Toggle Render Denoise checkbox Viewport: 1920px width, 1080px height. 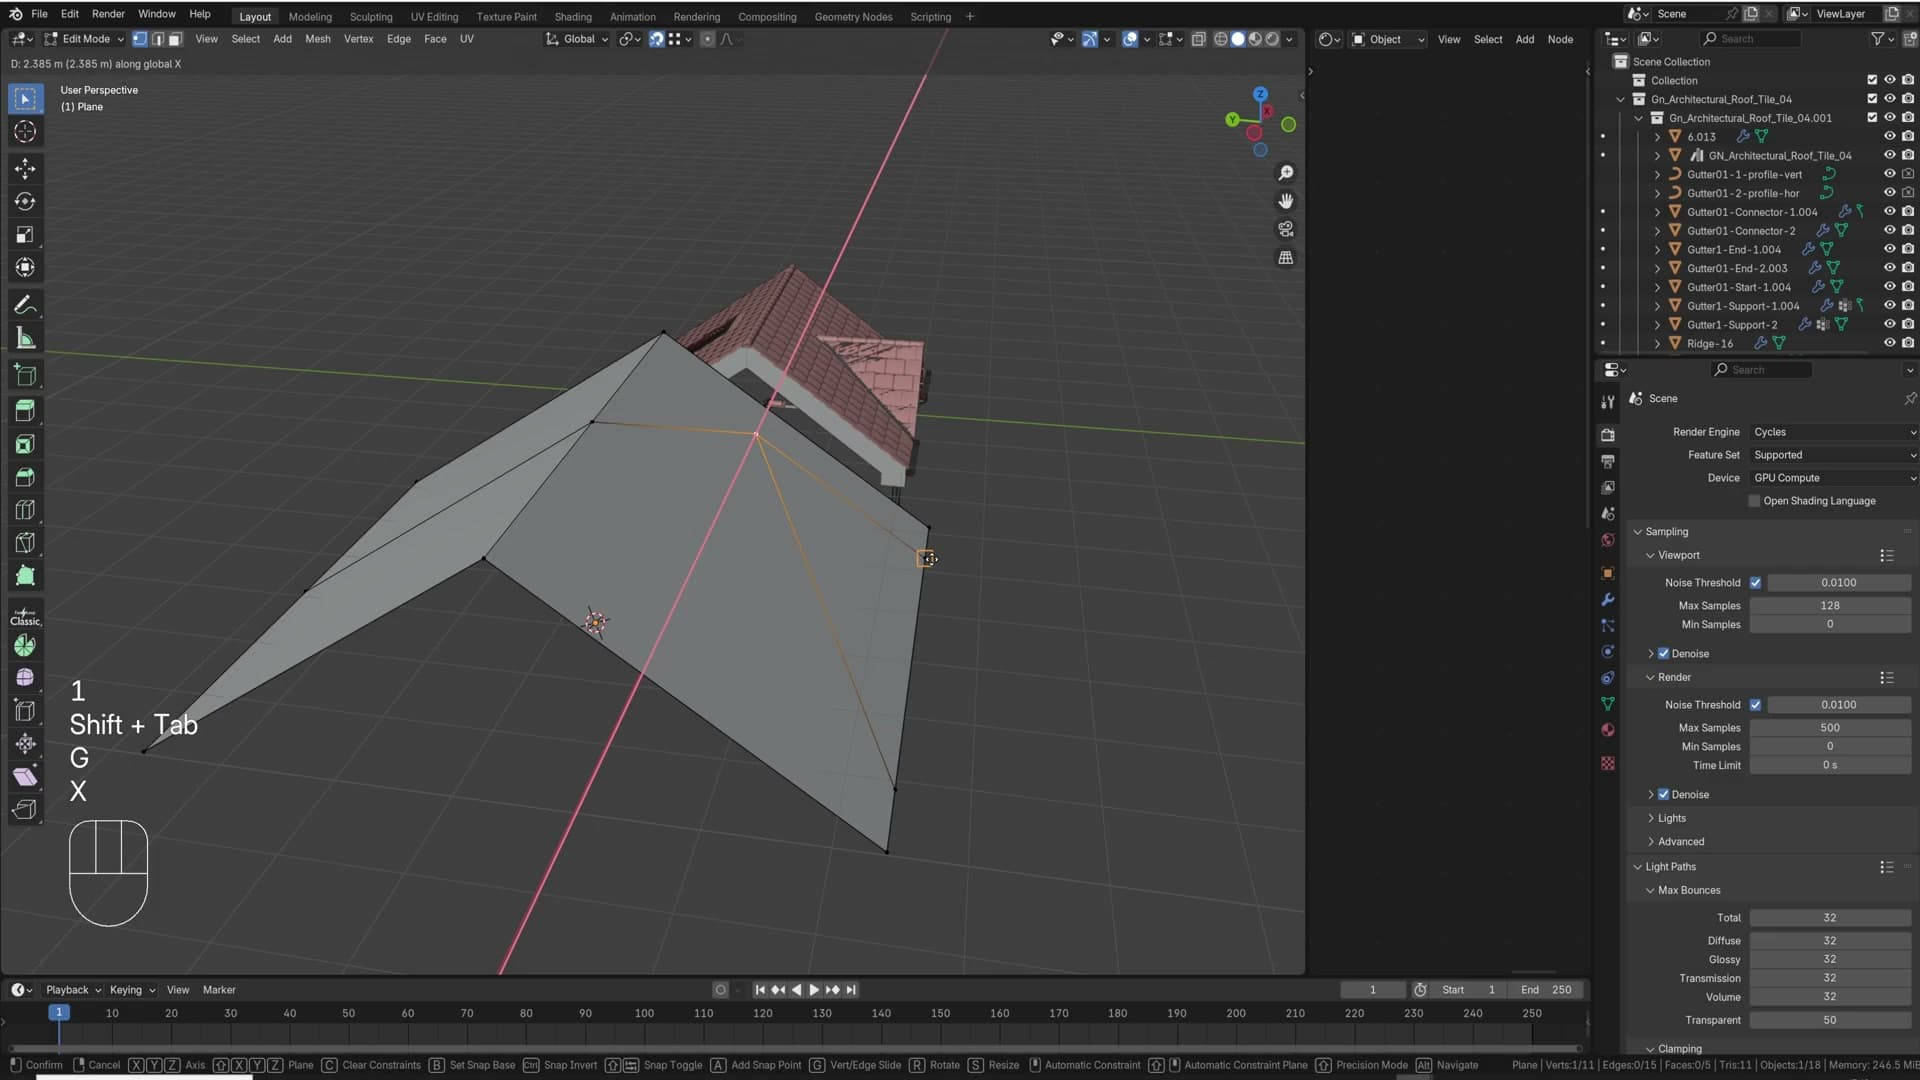[1664, 795]
